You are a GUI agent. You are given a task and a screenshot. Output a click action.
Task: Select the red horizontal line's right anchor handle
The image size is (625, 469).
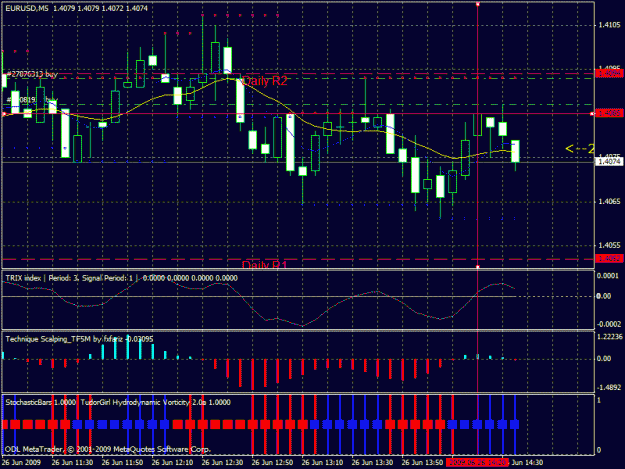[x=592, y=114]
